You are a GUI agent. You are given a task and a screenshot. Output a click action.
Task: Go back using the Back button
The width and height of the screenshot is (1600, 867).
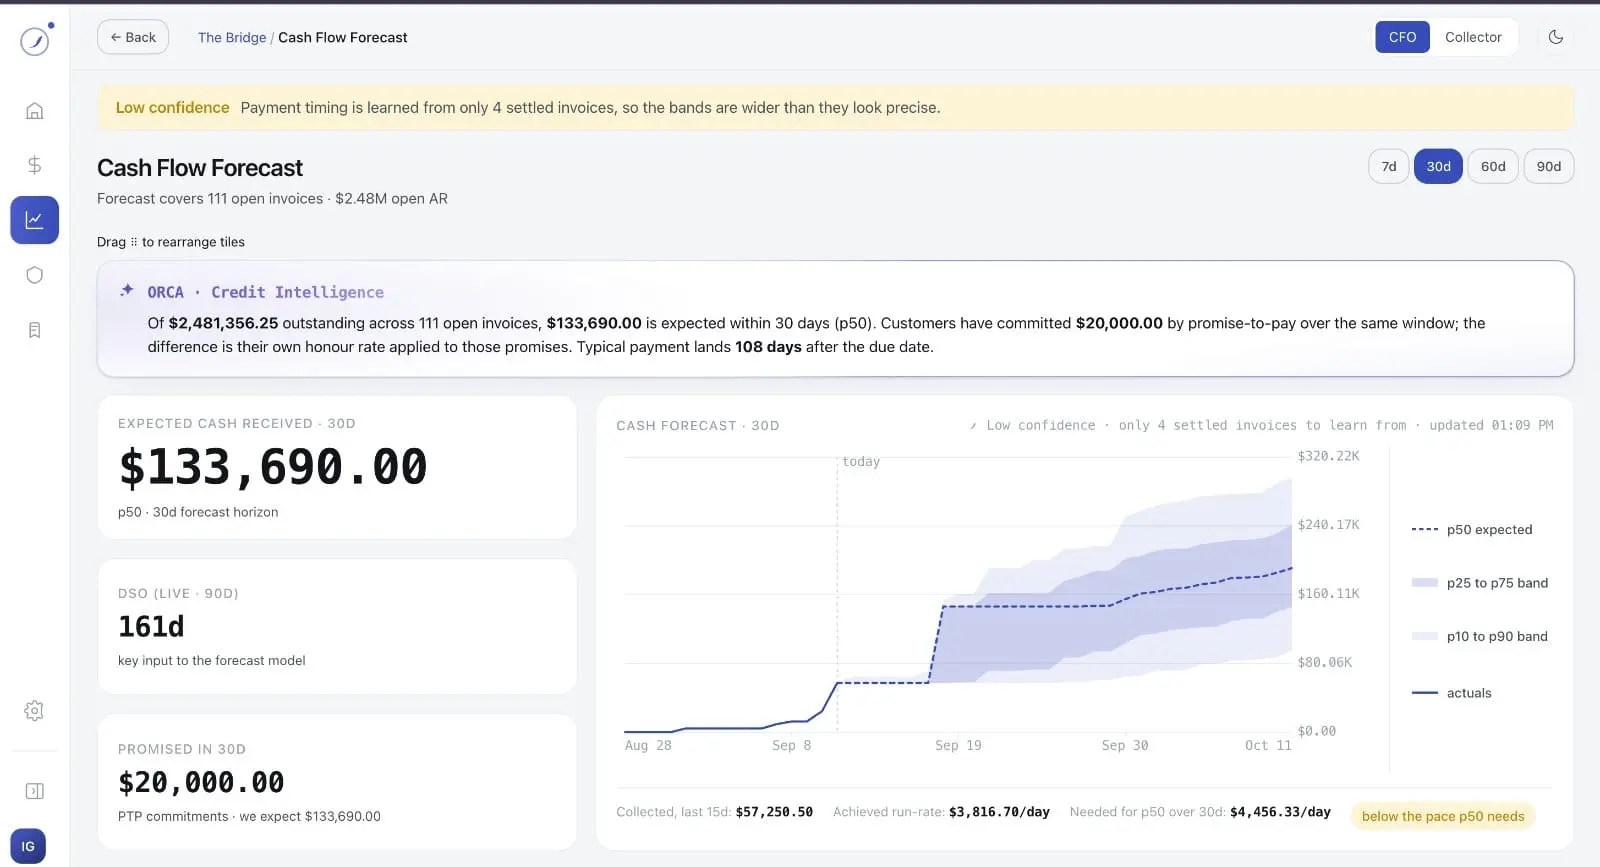tap(133, 37)
